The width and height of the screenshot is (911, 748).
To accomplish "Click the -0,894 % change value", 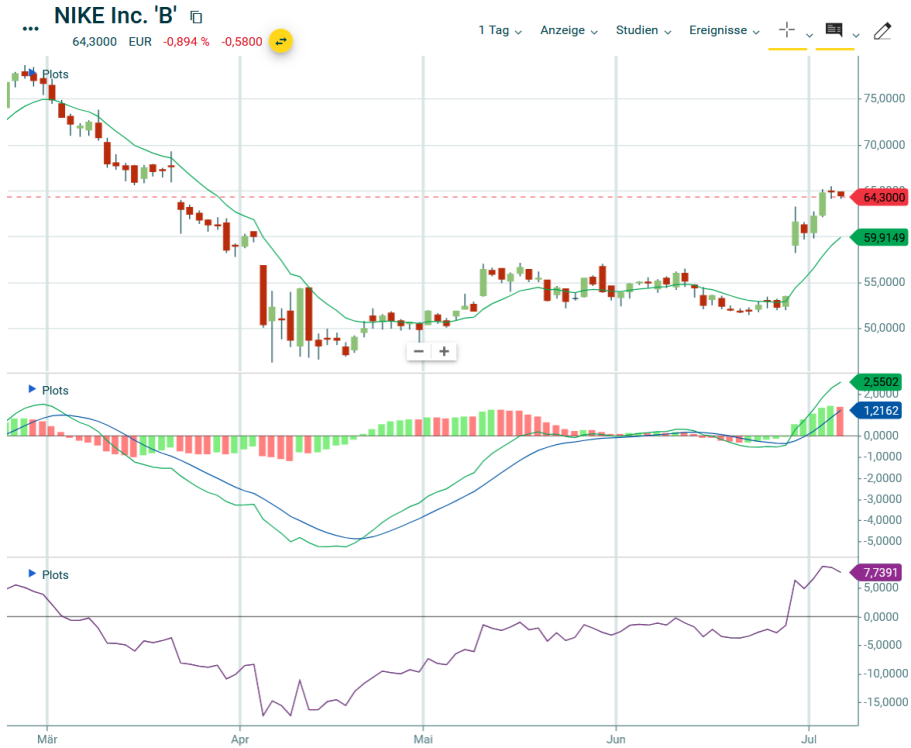I will click(x=186, y=42).
